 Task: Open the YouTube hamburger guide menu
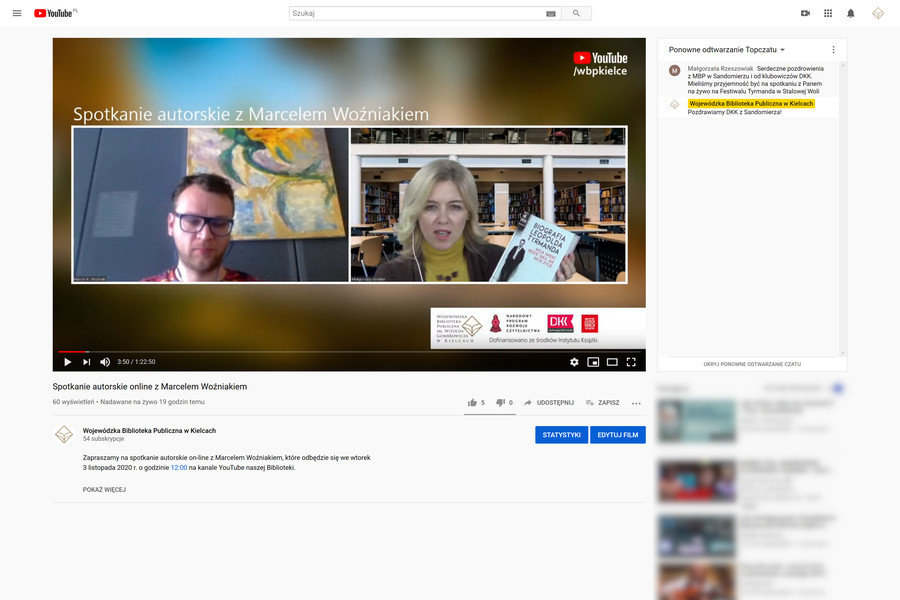[x=17, y=13]
